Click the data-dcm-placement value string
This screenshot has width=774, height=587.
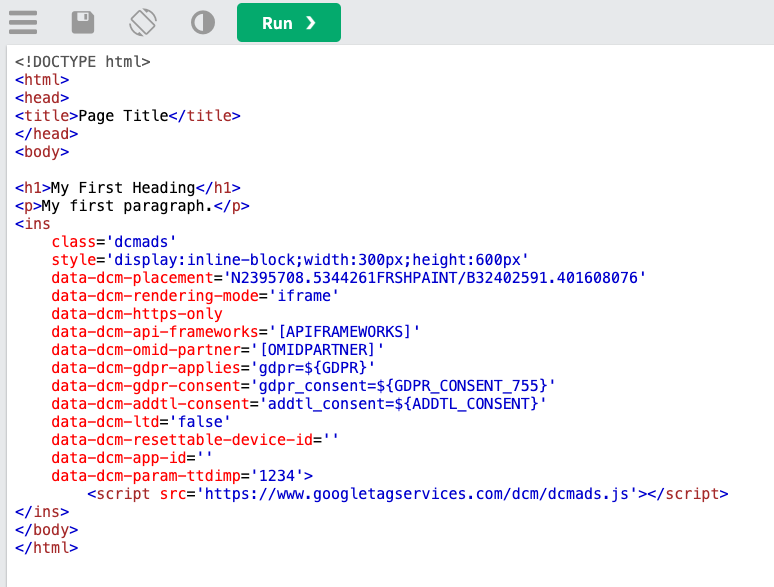coord(434,278)
